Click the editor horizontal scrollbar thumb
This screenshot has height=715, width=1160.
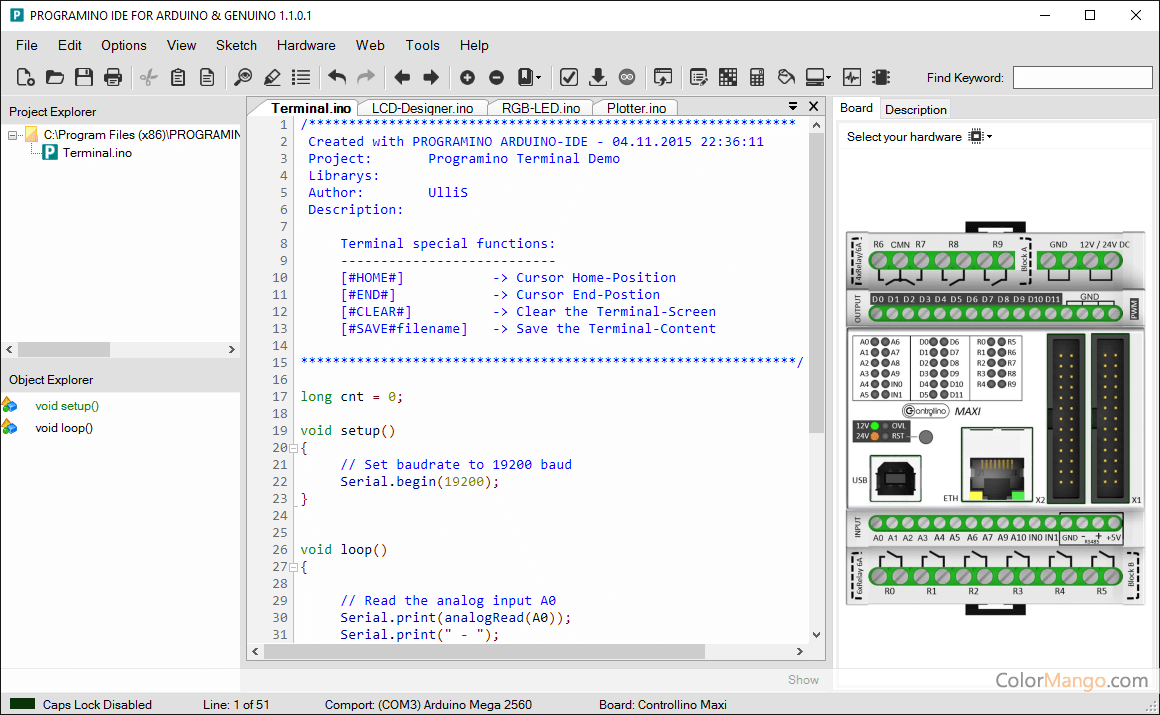485,651
